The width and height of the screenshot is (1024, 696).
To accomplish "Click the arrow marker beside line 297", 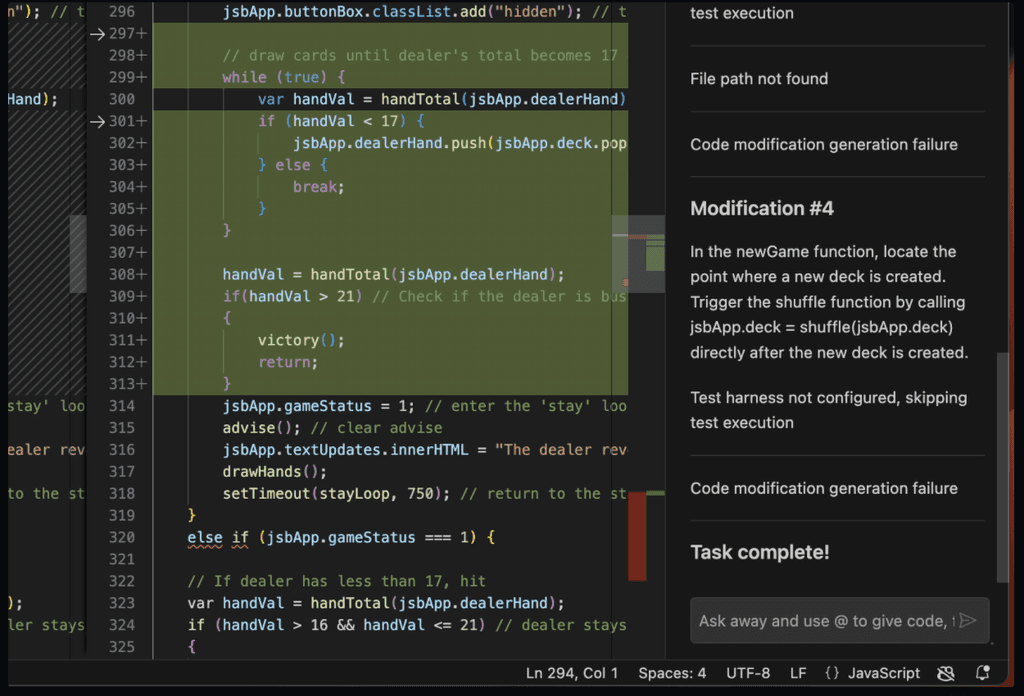I will (x=97, y=33).
